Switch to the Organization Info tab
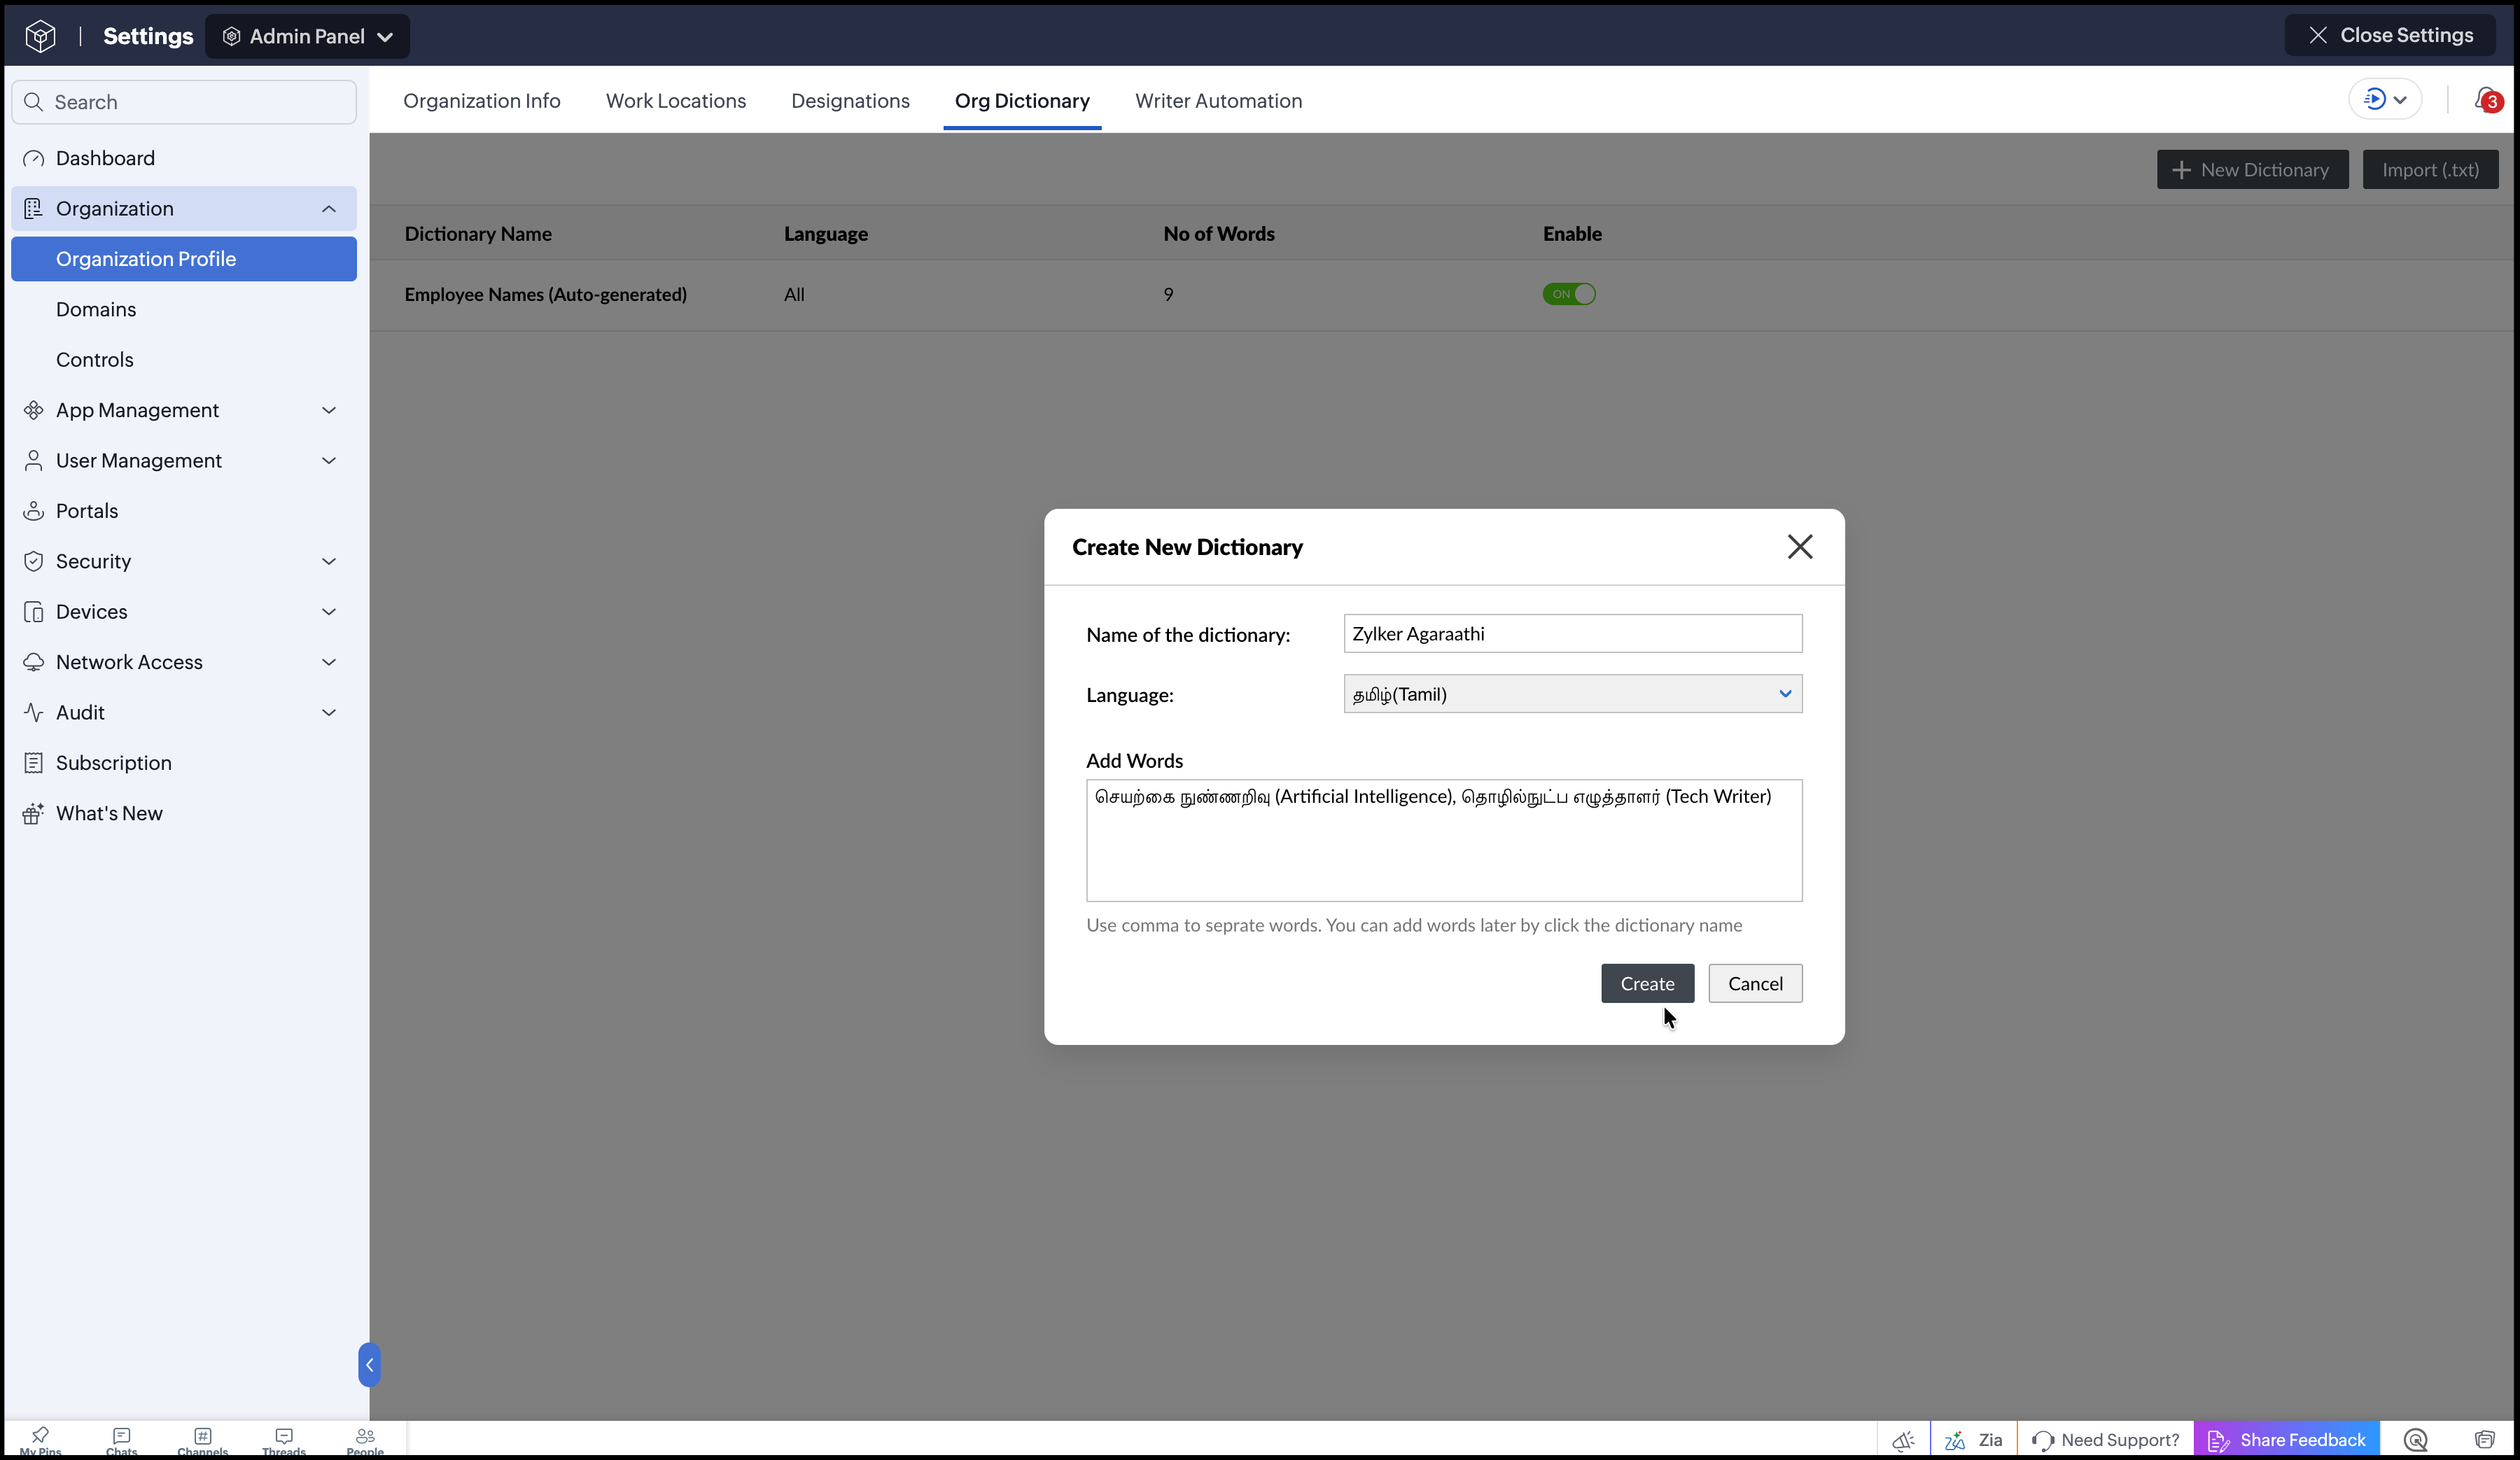2520x1460 pixels. [482, 101]
